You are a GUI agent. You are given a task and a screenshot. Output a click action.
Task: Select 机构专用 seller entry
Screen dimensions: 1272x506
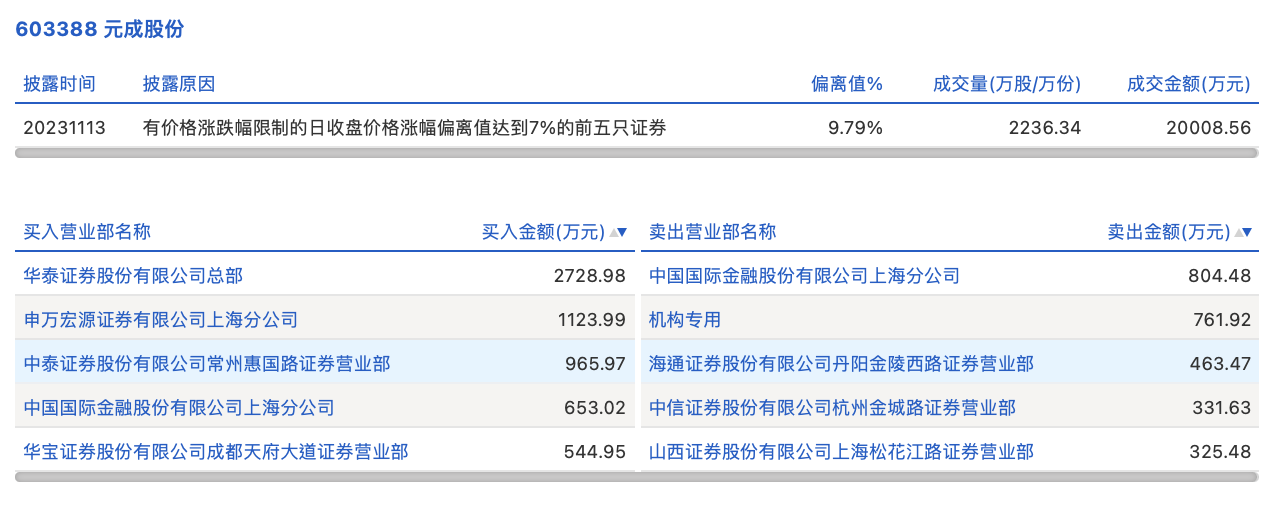click(685, 320)
